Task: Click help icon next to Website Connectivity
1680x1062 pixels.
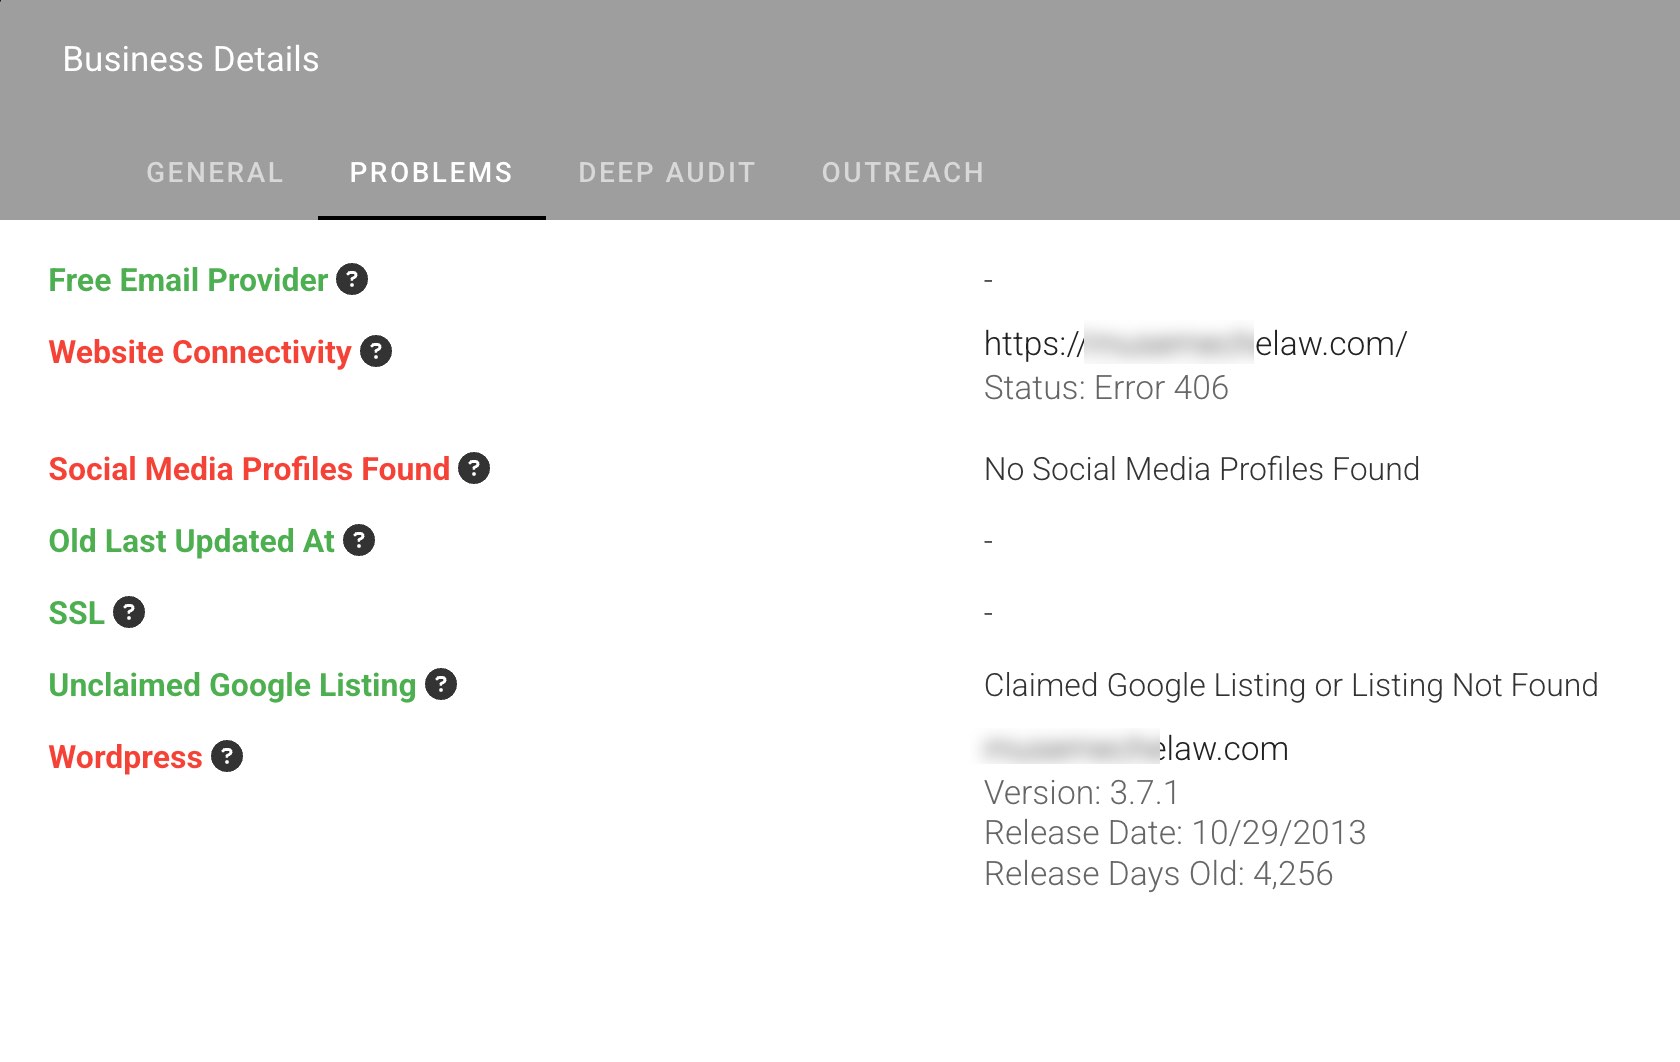Action: [x=376, y=351]
